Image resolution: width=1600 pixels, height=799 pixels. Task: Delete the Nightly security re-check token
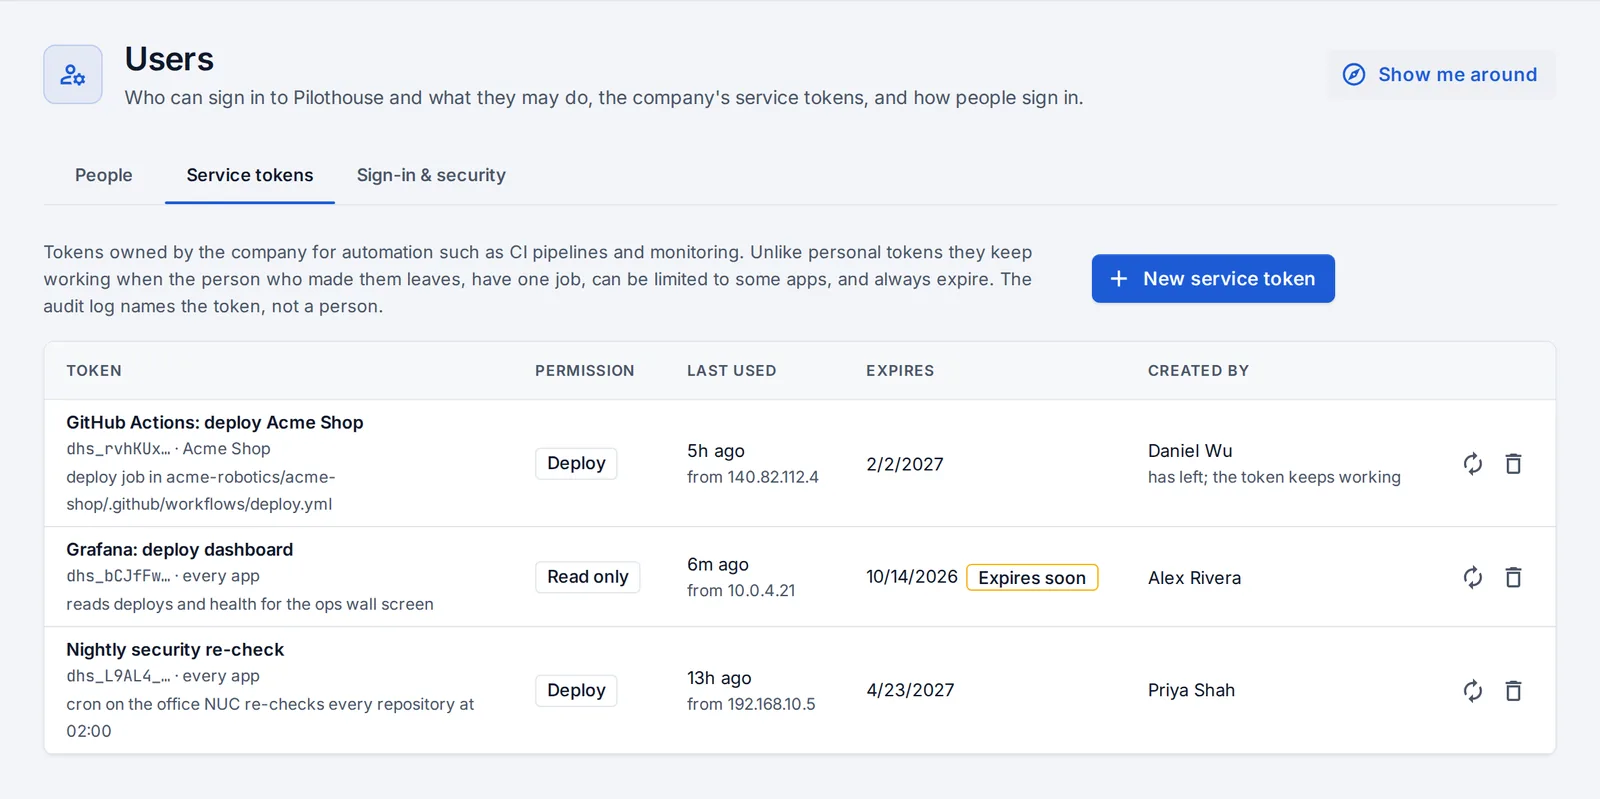1513,691
